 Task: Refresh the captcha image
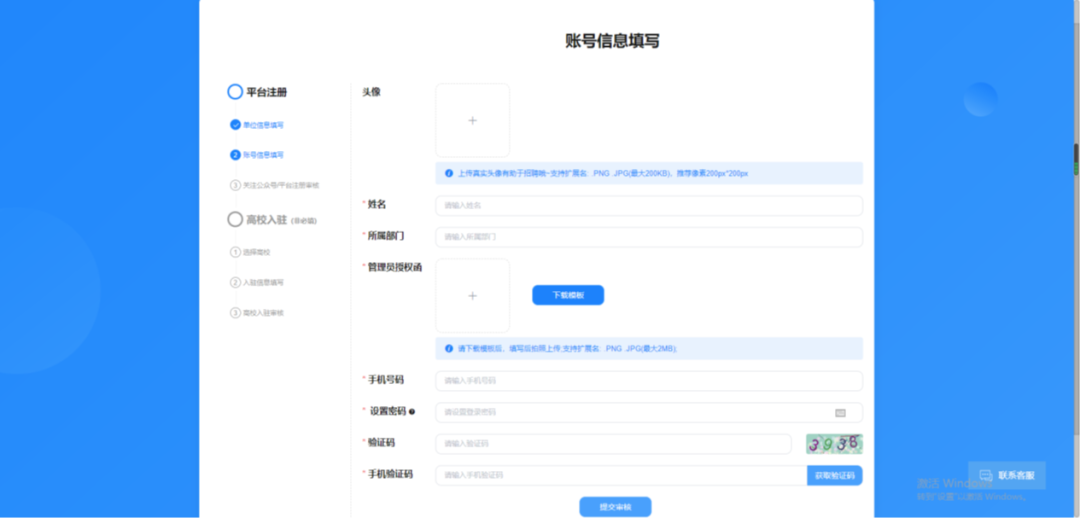coord(834,444)
